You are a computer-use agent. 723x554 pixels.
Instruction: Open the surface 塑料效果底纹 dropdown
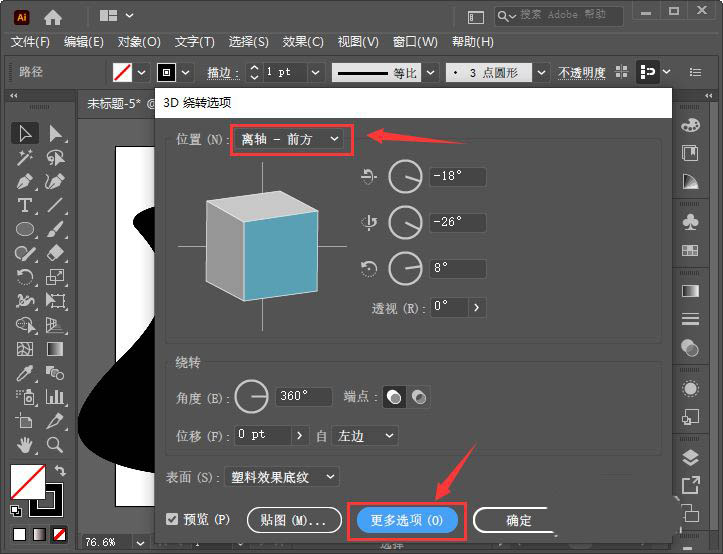282,477
